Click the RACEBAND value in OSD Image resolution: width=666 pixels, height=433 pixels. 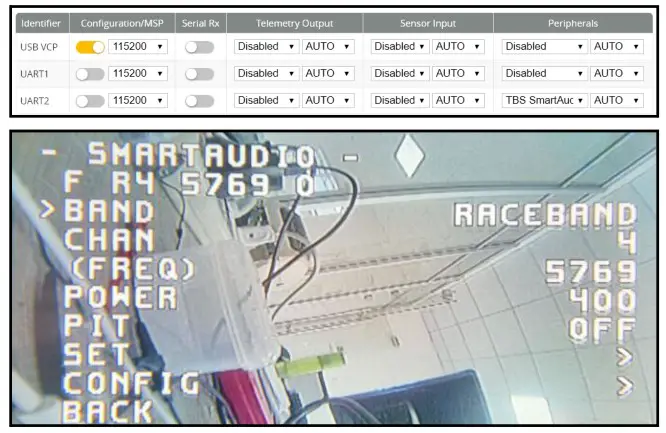(545, 214)
